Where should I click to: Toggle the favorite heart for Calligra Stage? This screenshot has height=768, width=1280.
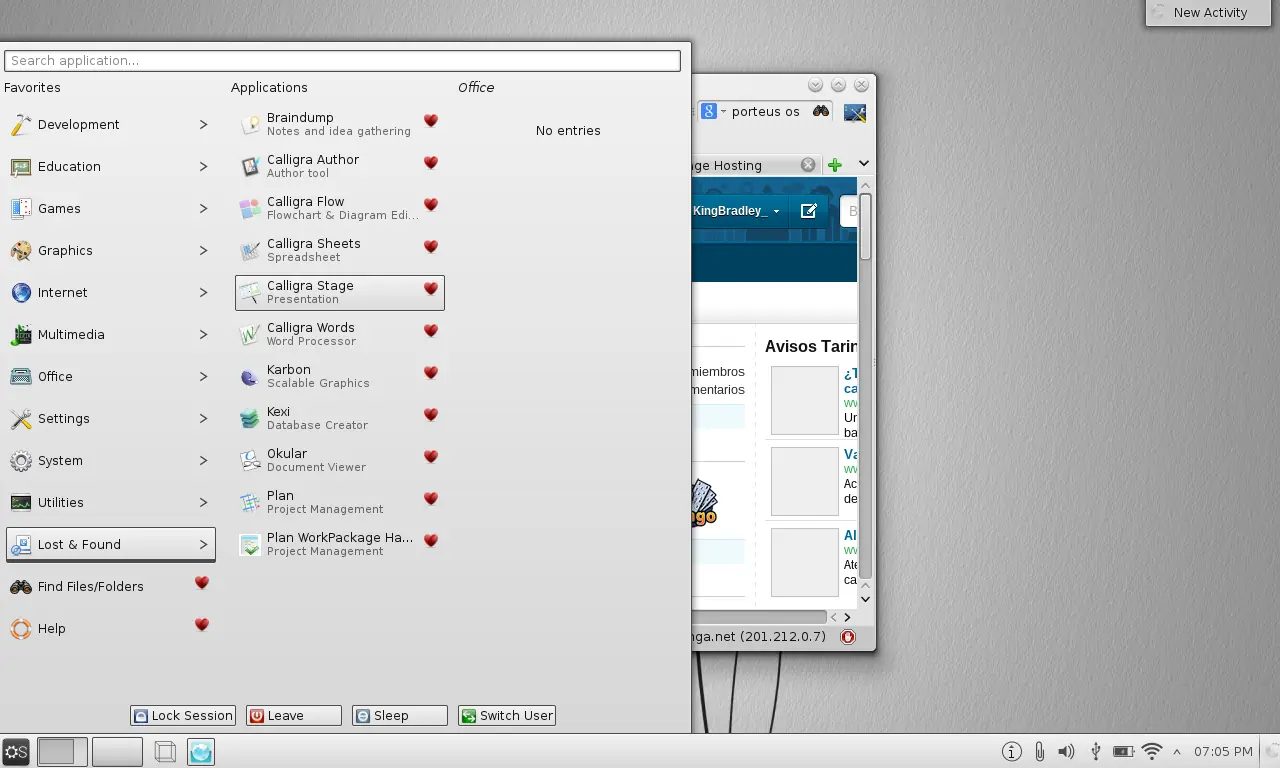(431, 289)
